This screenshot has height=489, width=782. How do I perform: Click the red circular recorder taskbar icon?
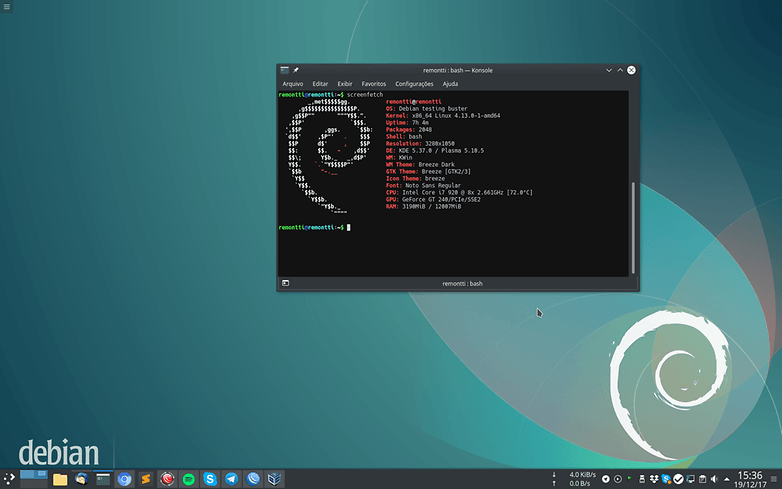[x=167, y=479]
